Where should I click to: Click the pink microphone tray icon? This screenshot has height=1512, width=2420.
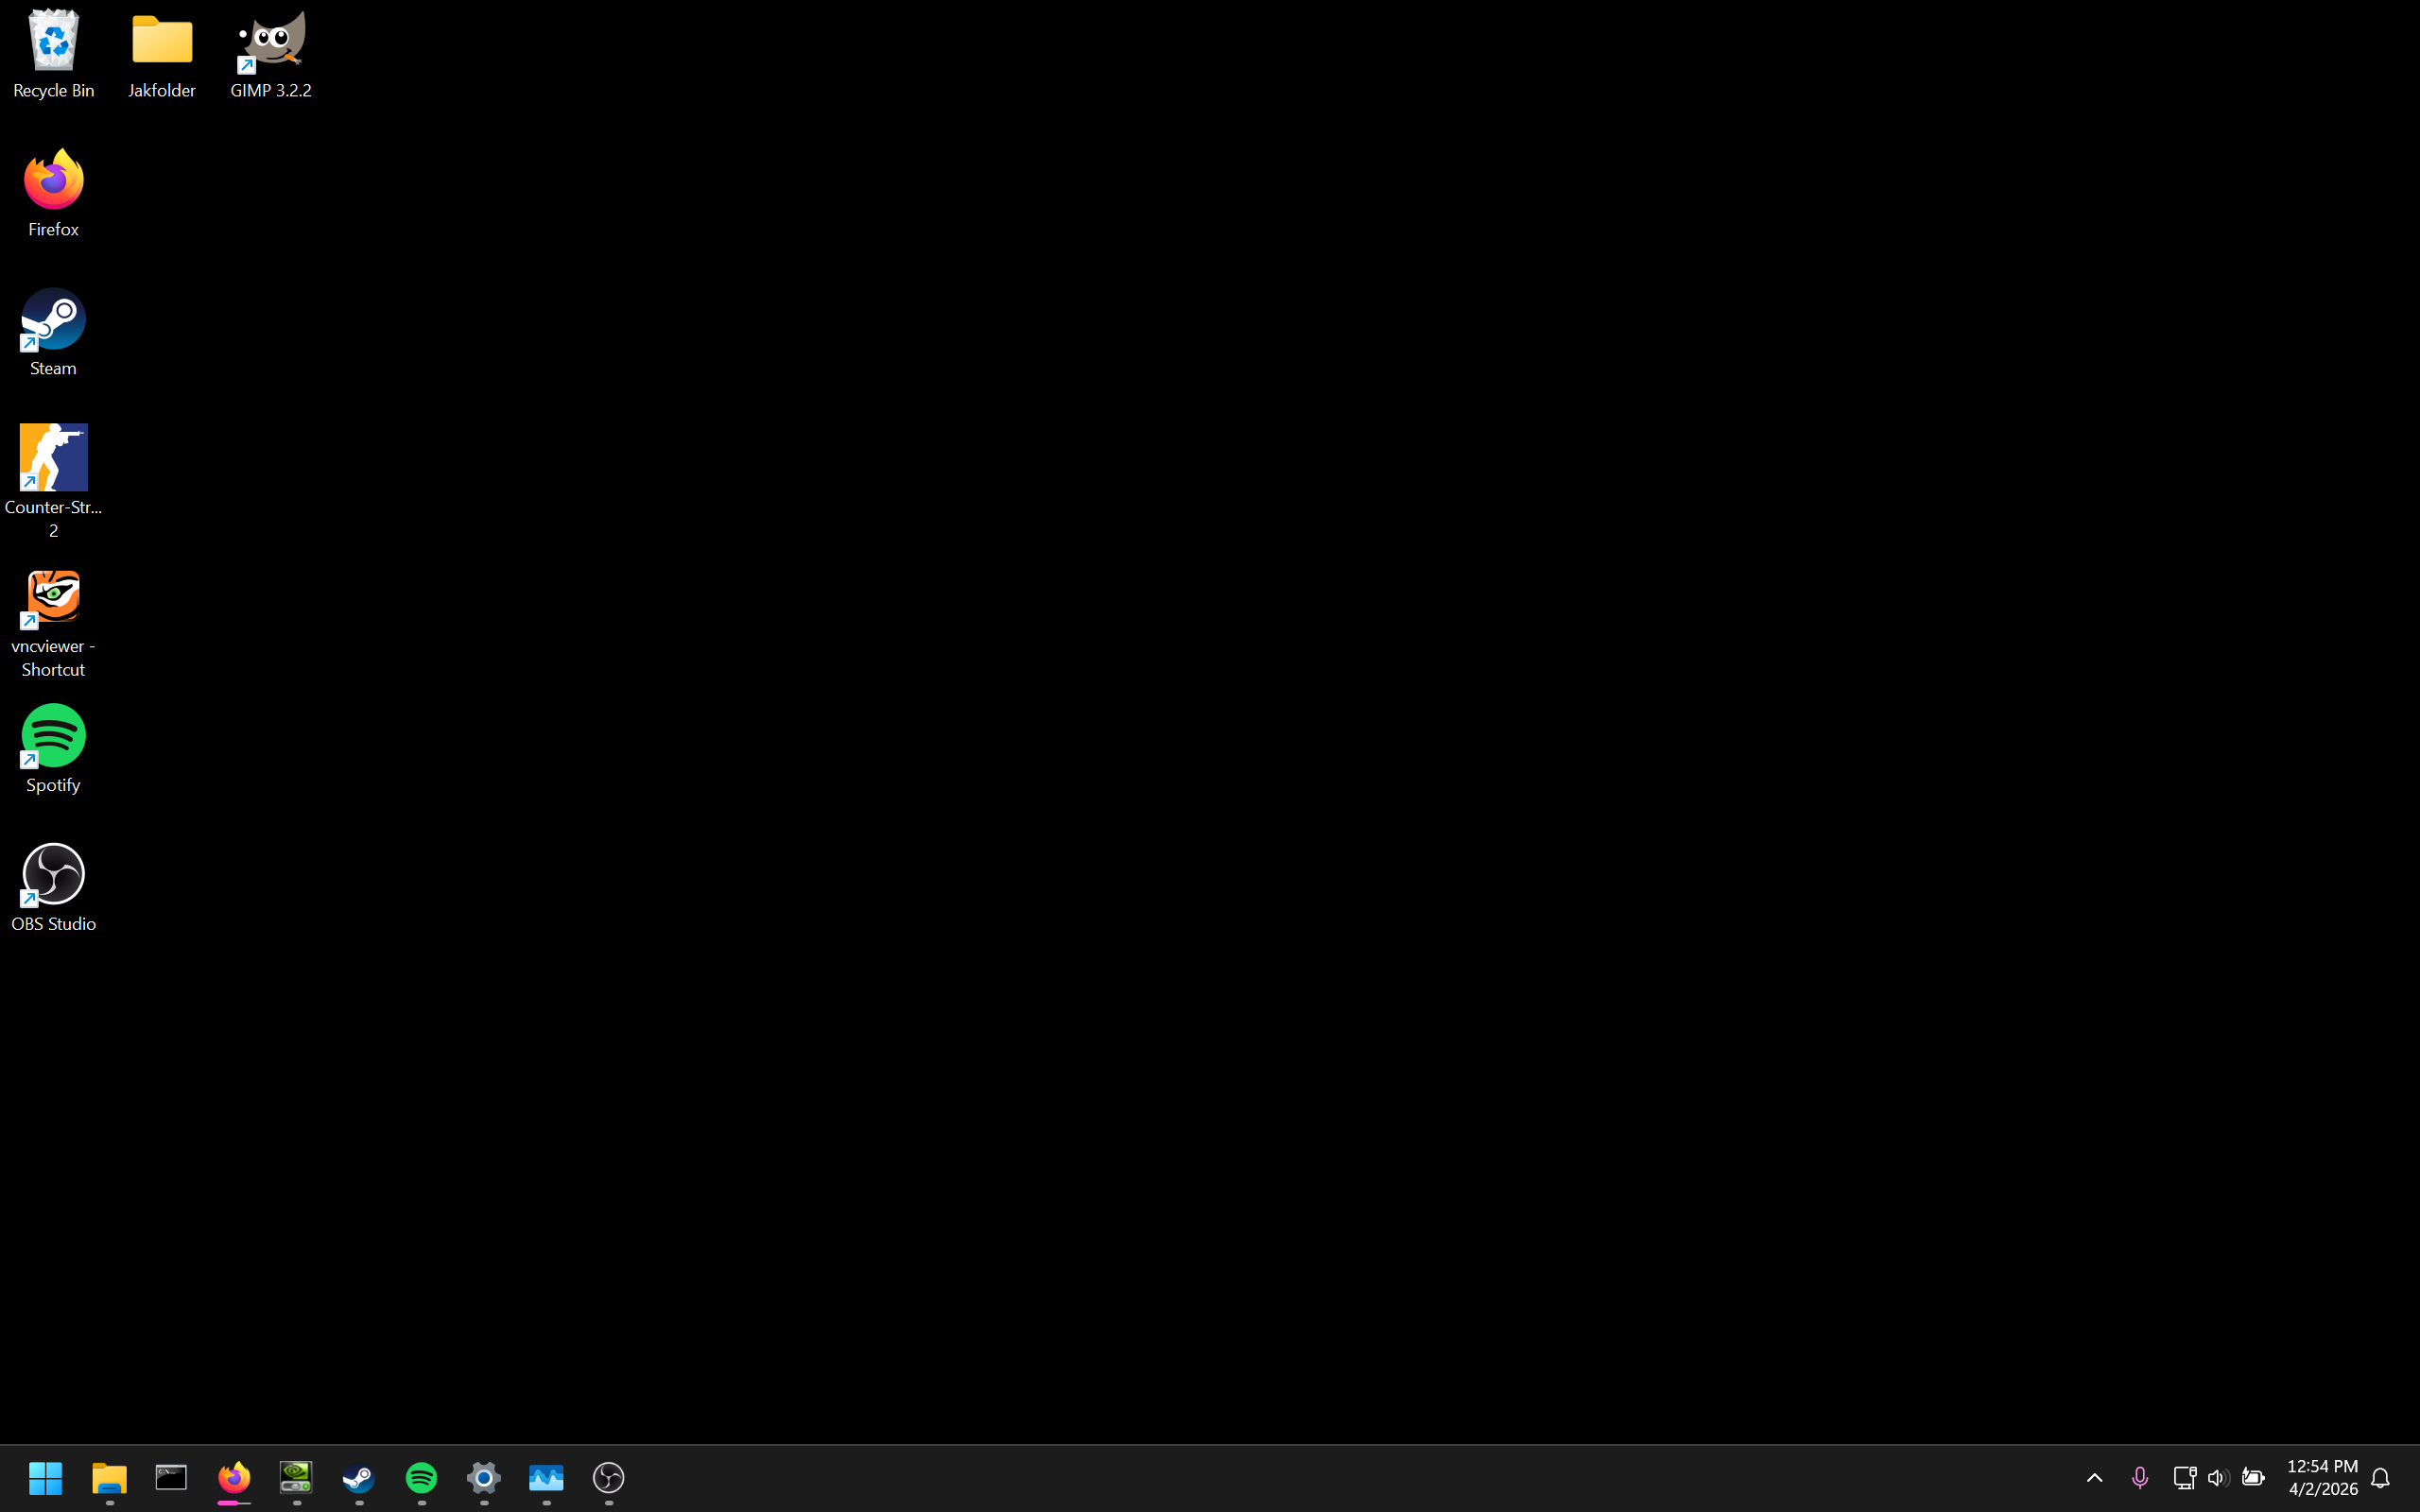pos(2139,1477)
